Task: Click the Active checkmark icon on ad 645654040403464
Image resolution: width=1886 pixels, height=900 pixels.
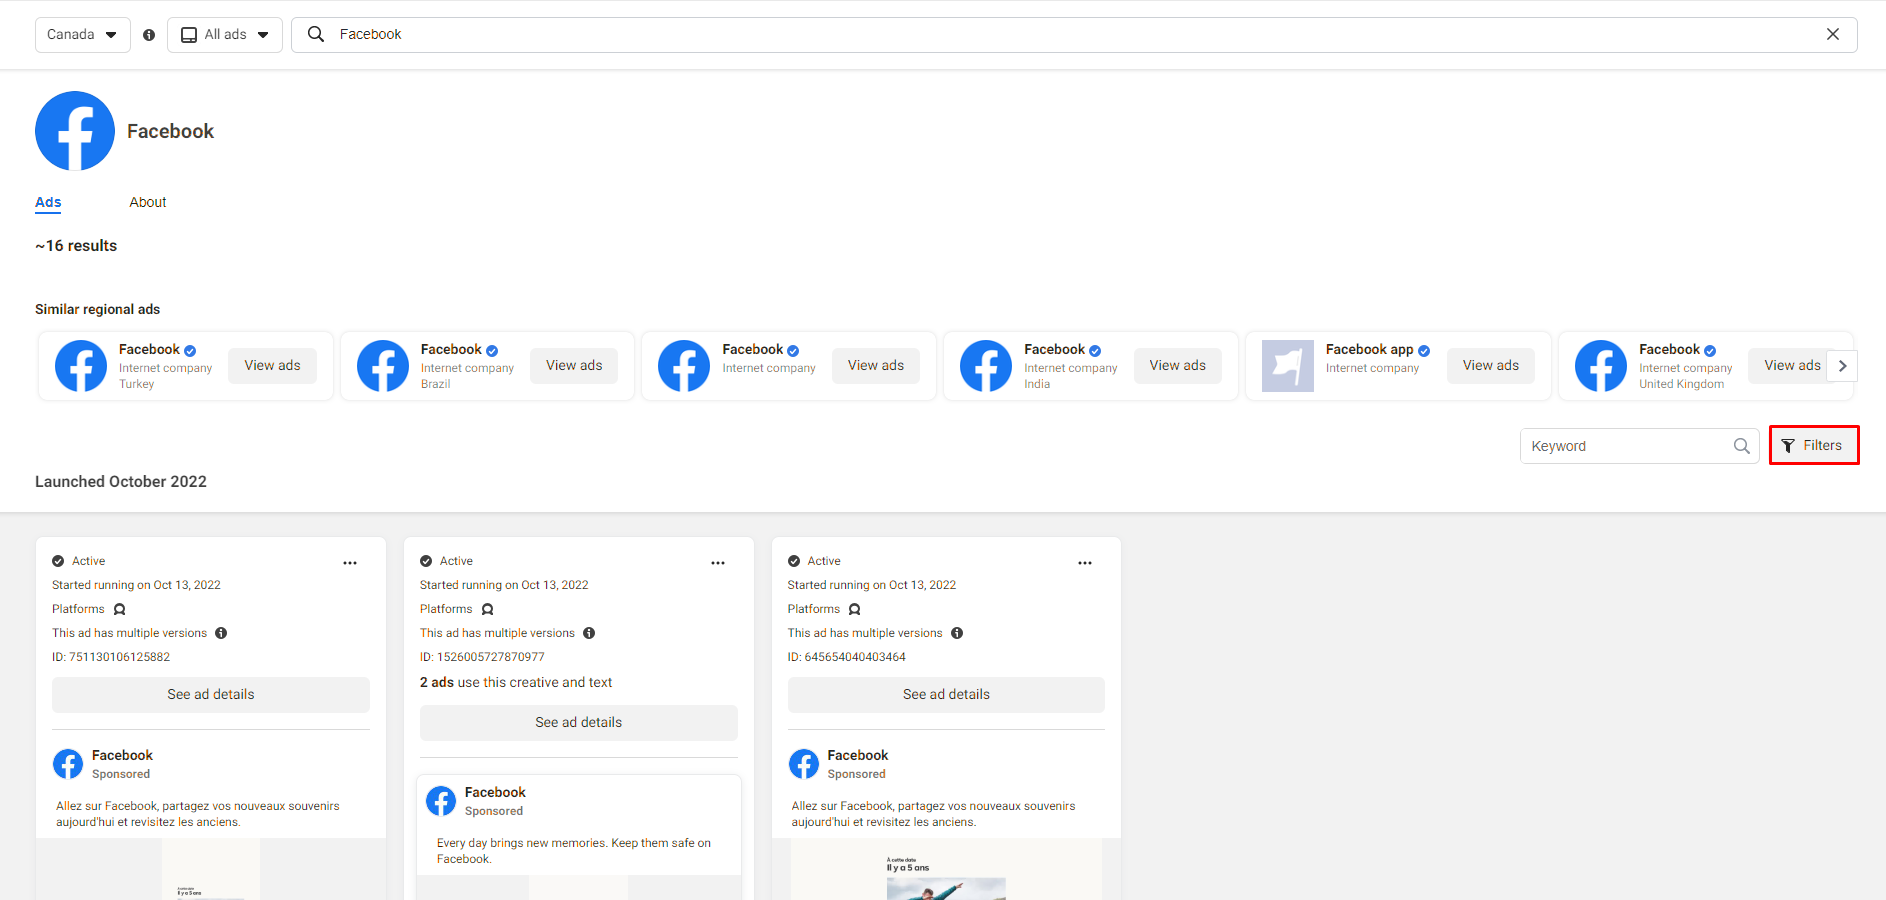Action: coord(794,561)
